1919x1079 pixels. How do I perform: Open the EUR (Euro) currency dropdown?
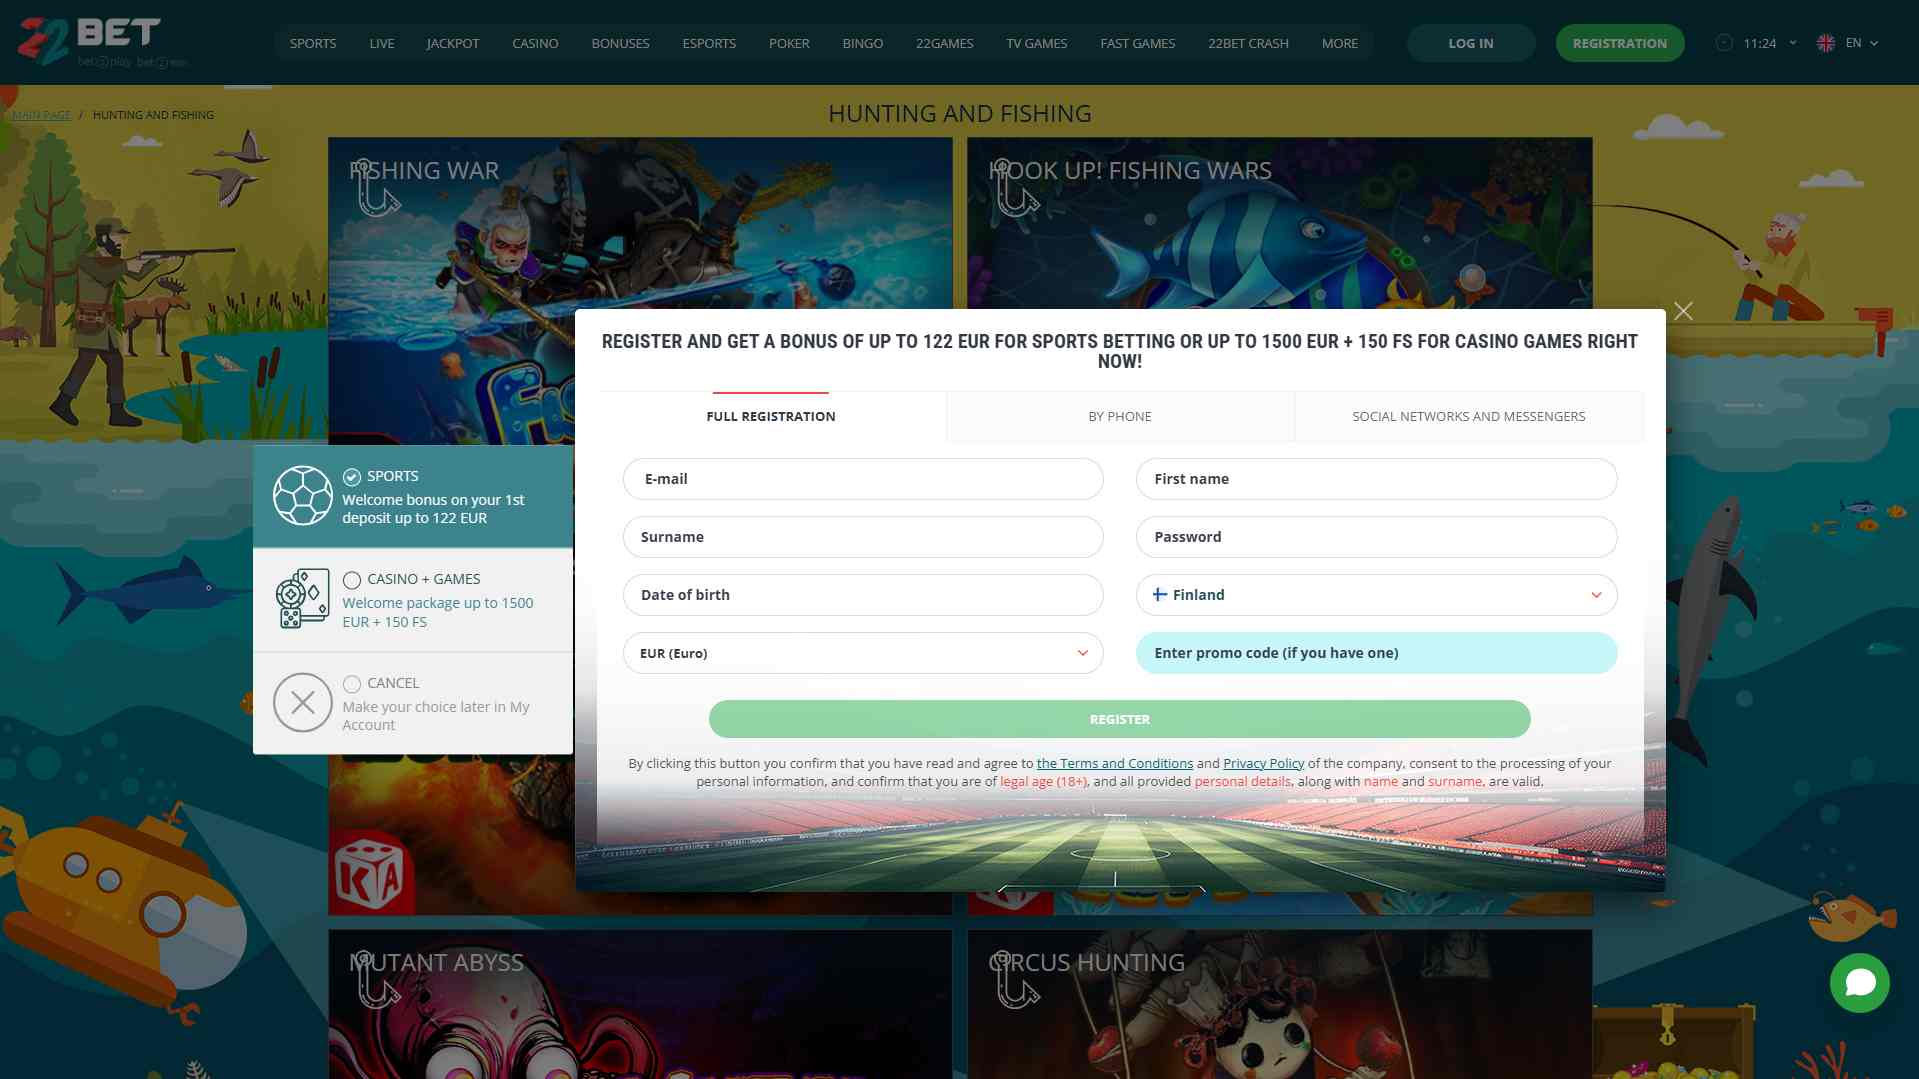(x=1082, y=653)
